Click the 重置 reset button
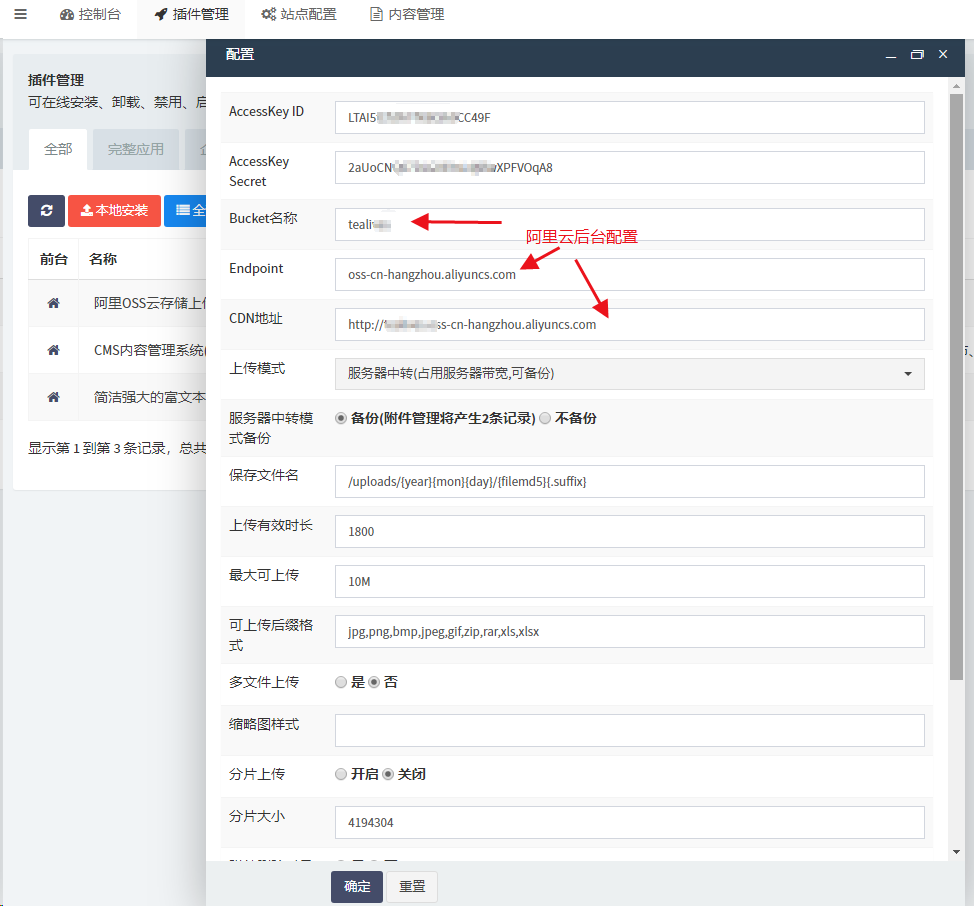The height and width of the screenshot is (906, 974). point(412,887)
